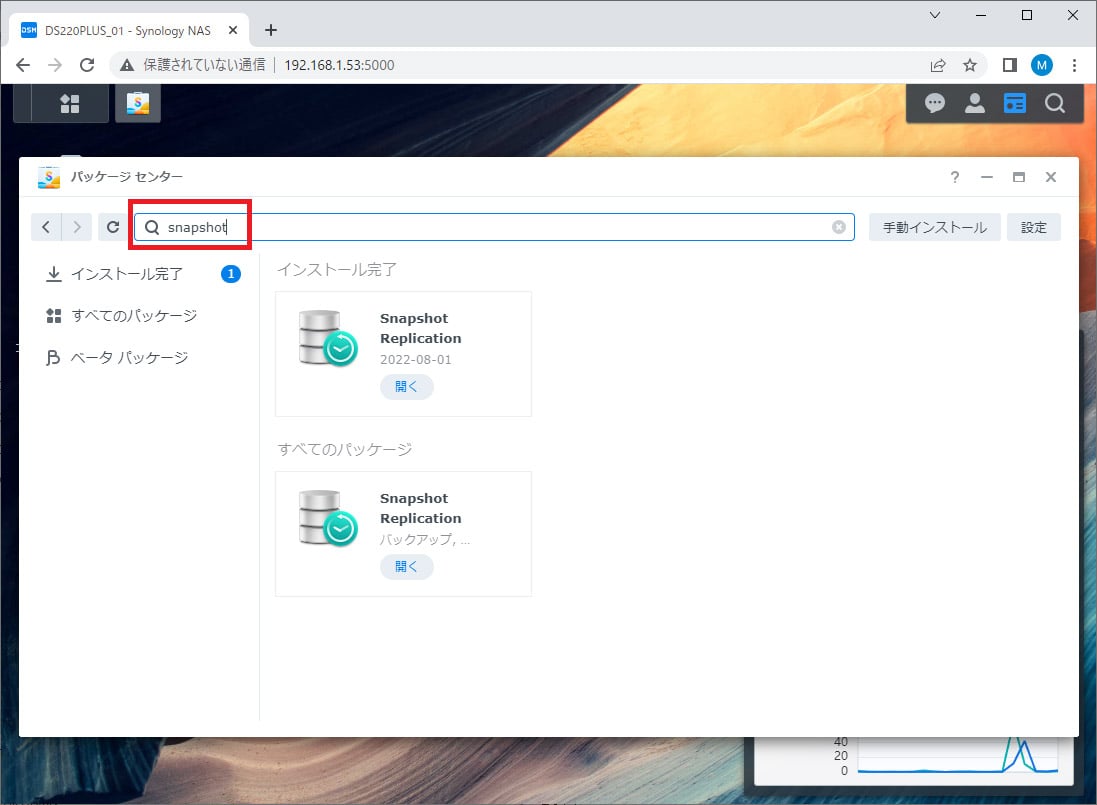This screenshot has height=805, width=1097.
Task: Click Snapshot Replication icon under すべてのパッケージ
Action: pyautogui.click(x=327, y=518)
